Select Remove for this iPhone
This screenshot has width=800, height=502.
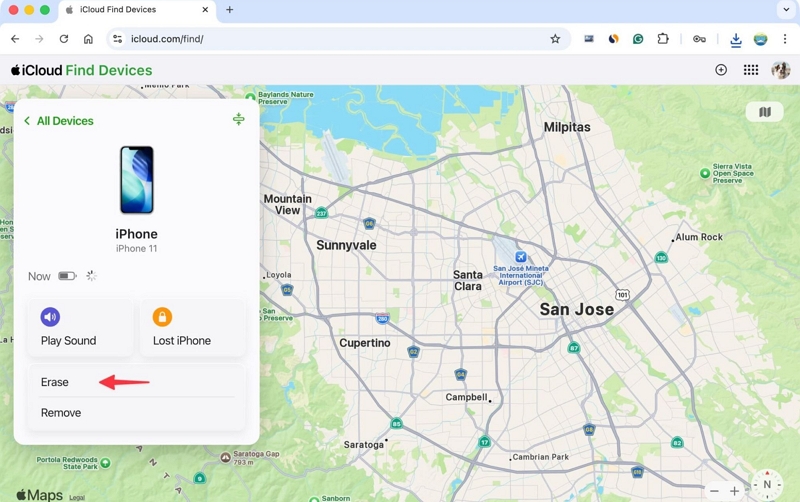click(x=136, y=413)
